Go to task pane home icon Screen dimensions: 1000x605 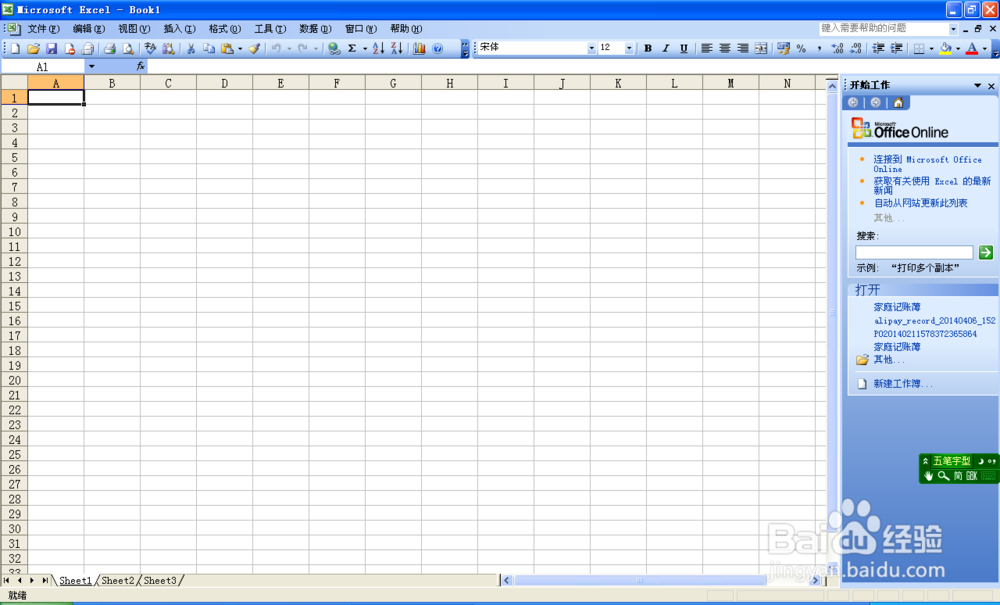click(898, 103)
